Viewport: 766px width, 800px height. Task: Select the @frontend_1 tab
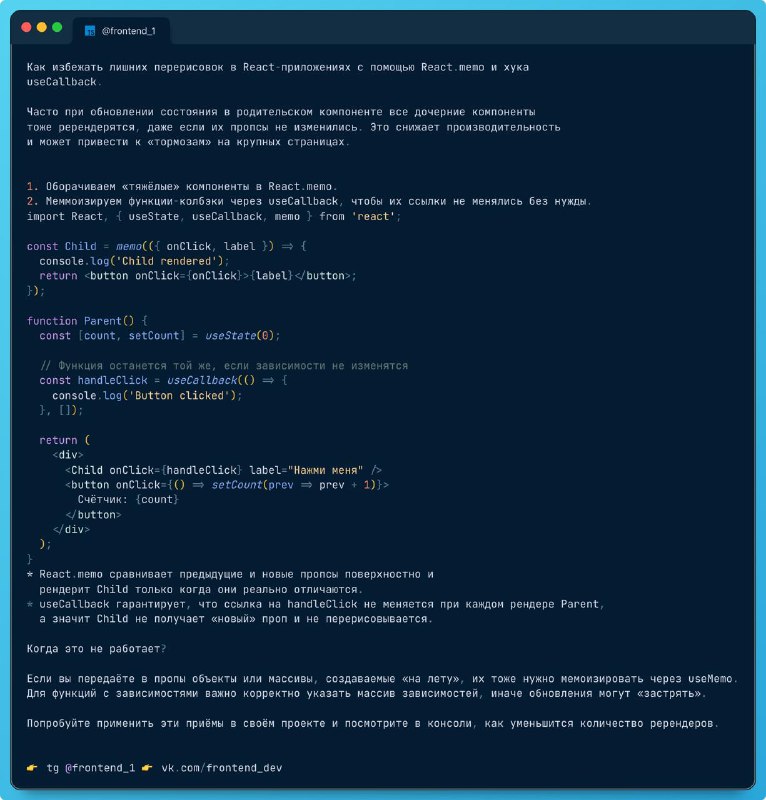pyautogui.click(x=121, y=31)
